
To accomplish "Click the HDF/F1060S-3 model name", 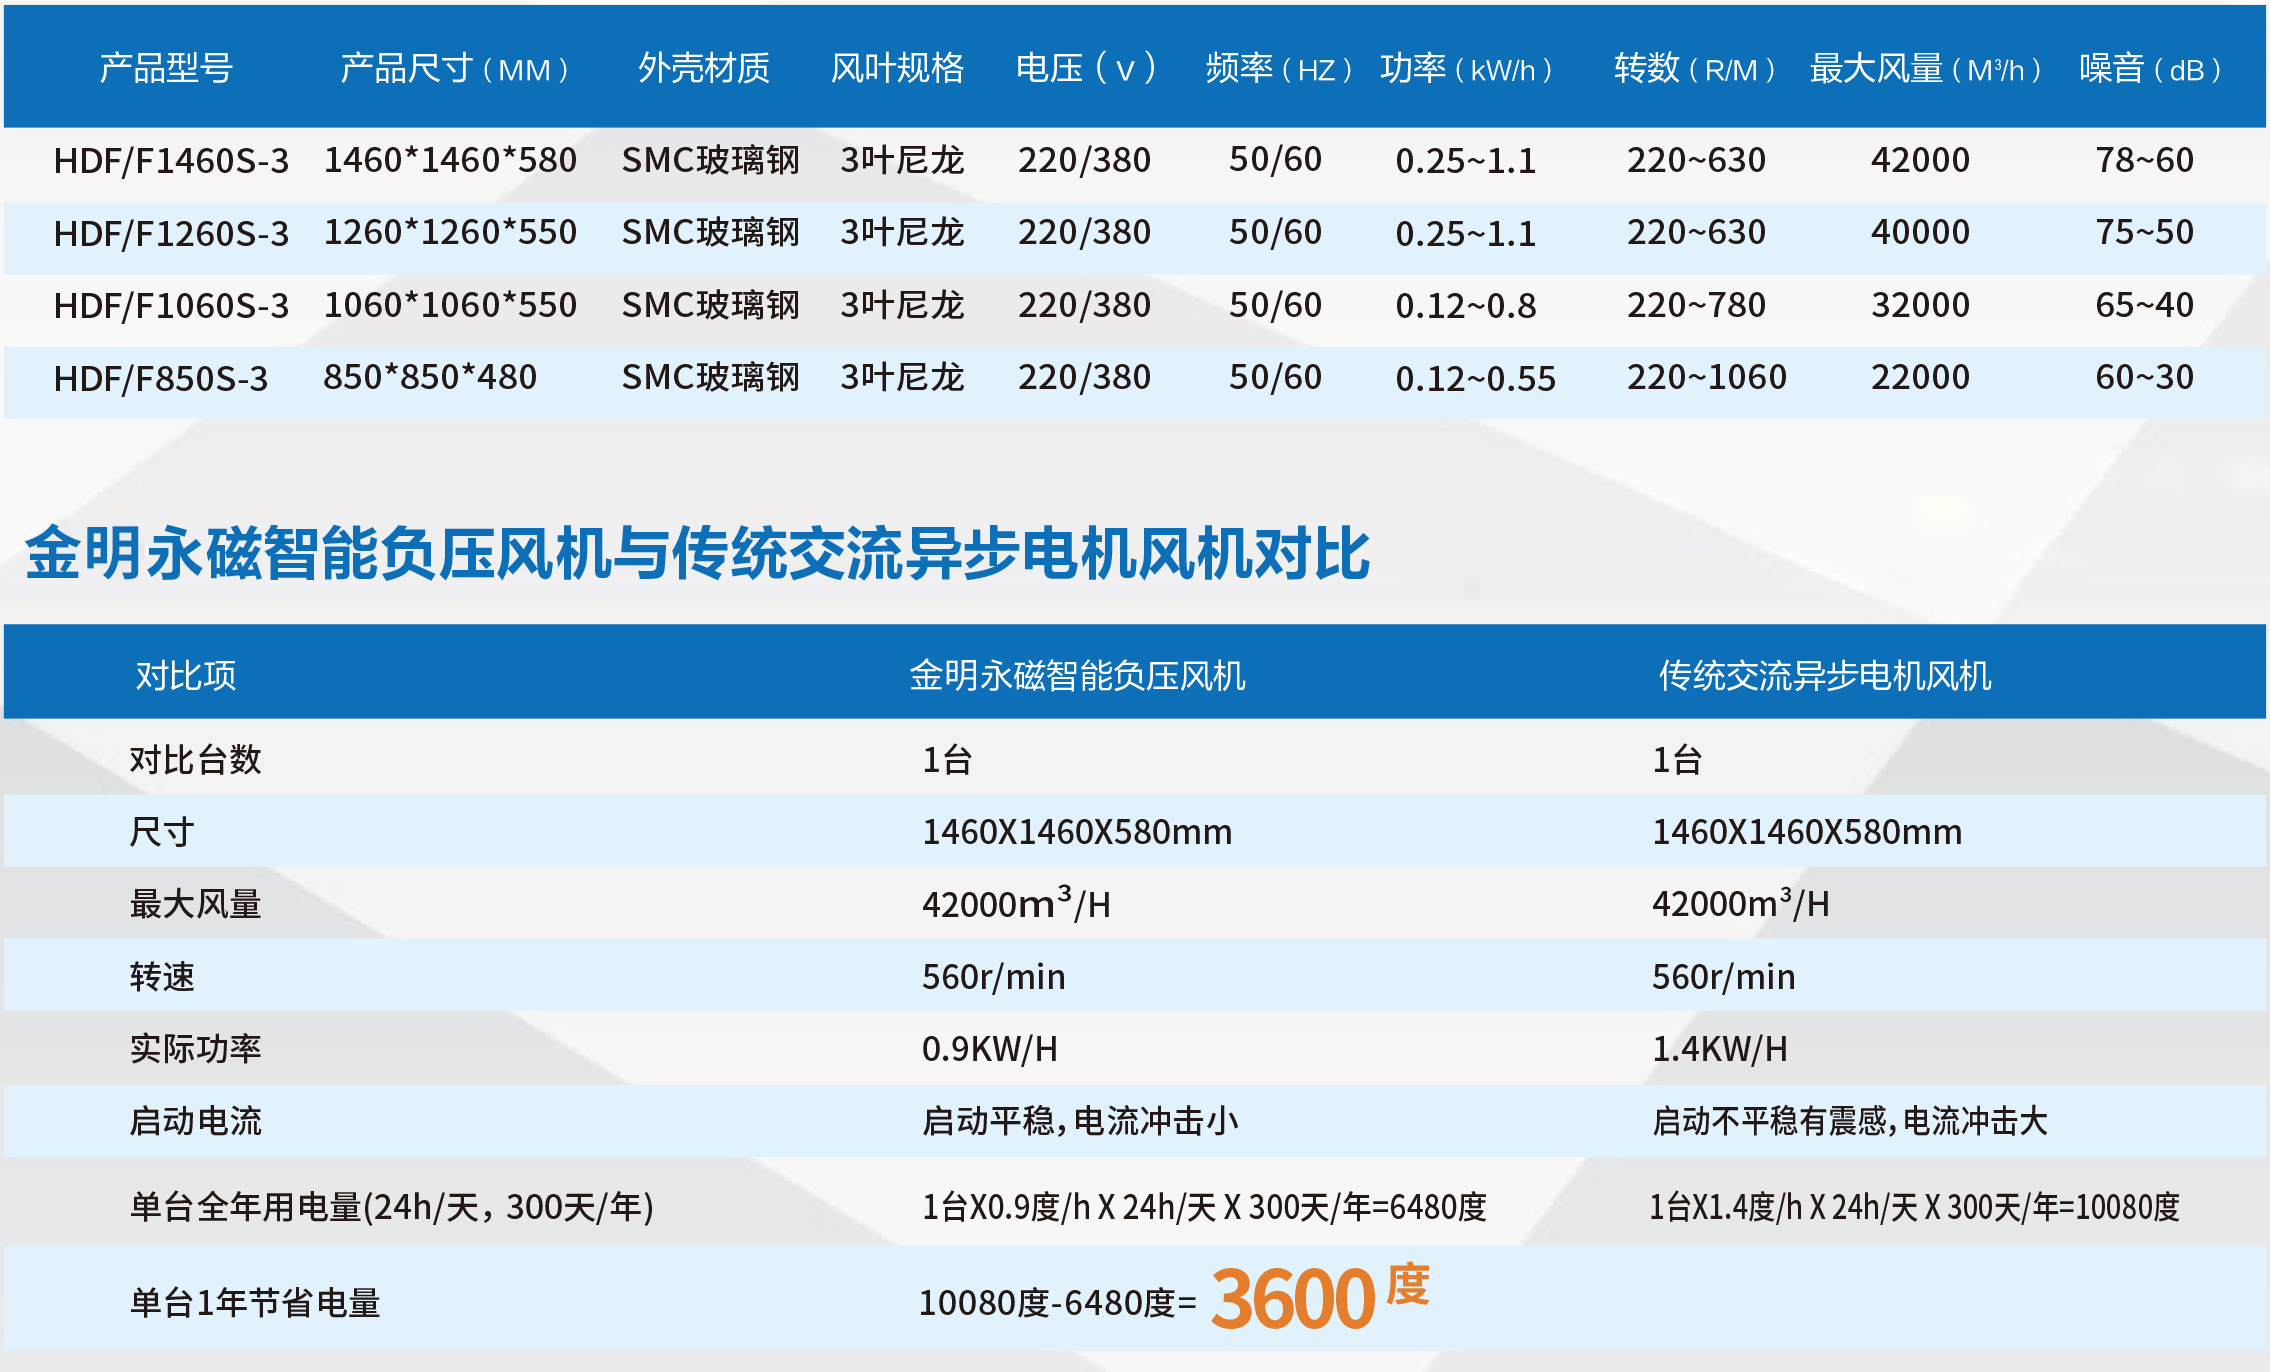I will tap(171, 305).
